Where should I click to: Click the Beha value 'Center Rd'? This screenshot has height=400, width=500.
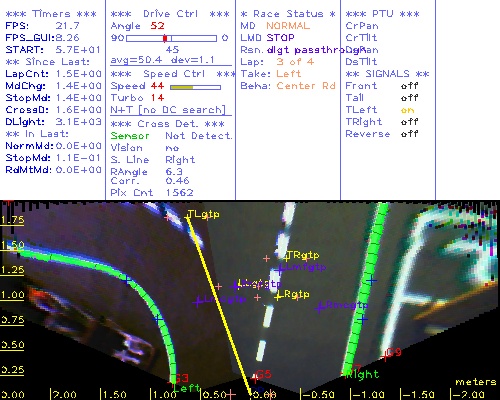[x=306, y=86]
